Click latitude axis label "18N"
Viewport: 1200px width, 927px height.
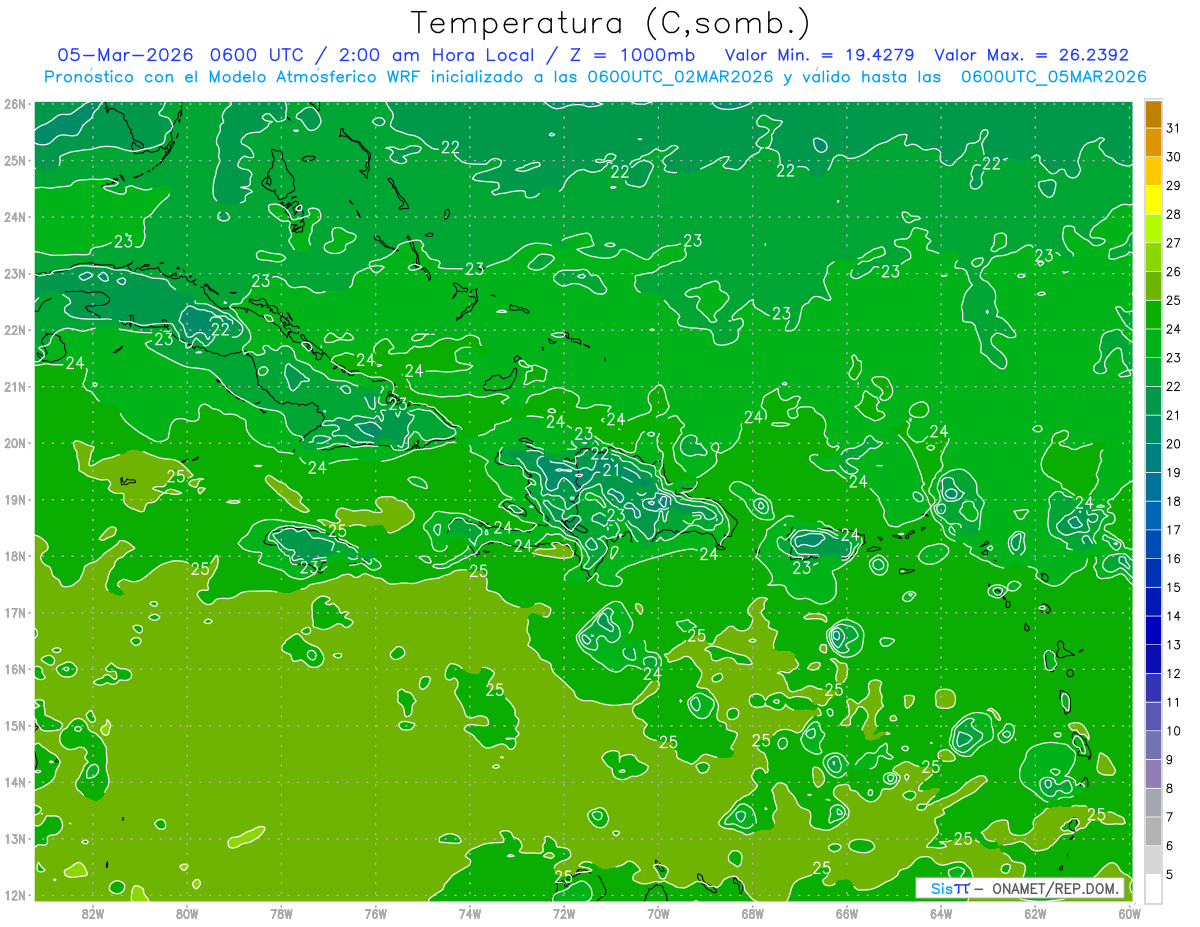[x=15, y=556]
